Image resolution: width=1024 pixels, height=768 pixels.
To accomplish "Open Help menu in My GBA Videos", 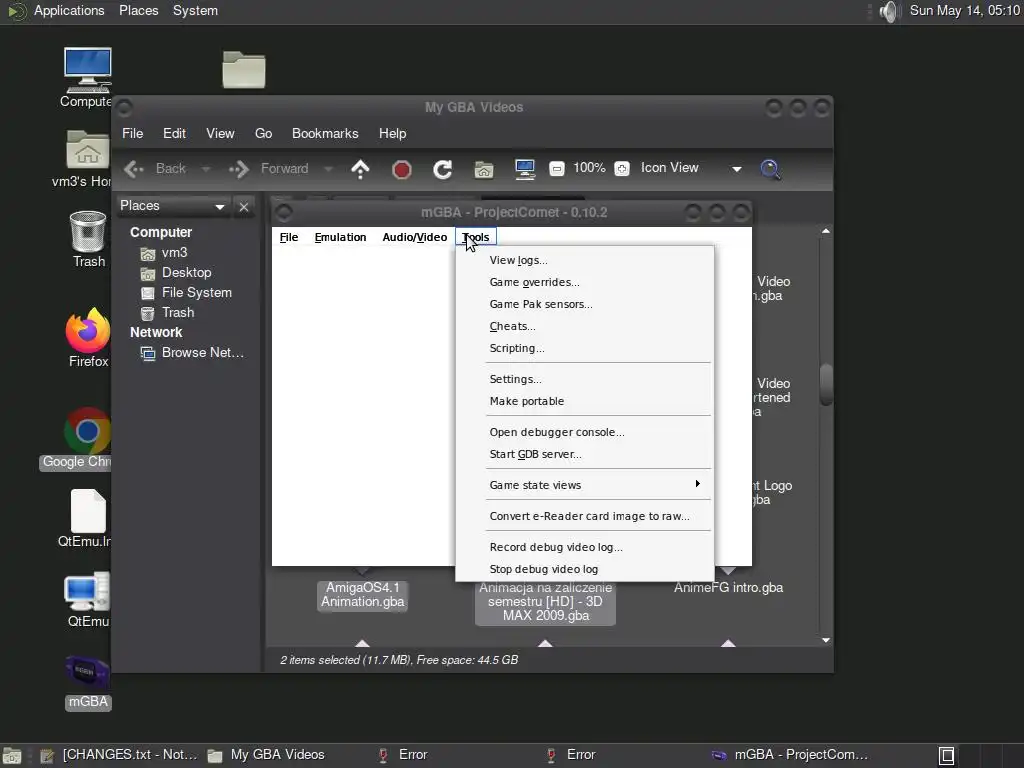I will pyautogui.click(x=392, y=133).
